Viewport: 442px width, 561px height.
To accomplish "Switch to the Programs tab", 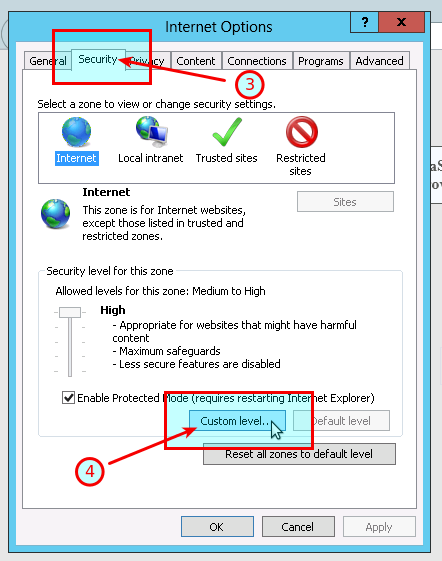I will [x=321, y=61].
